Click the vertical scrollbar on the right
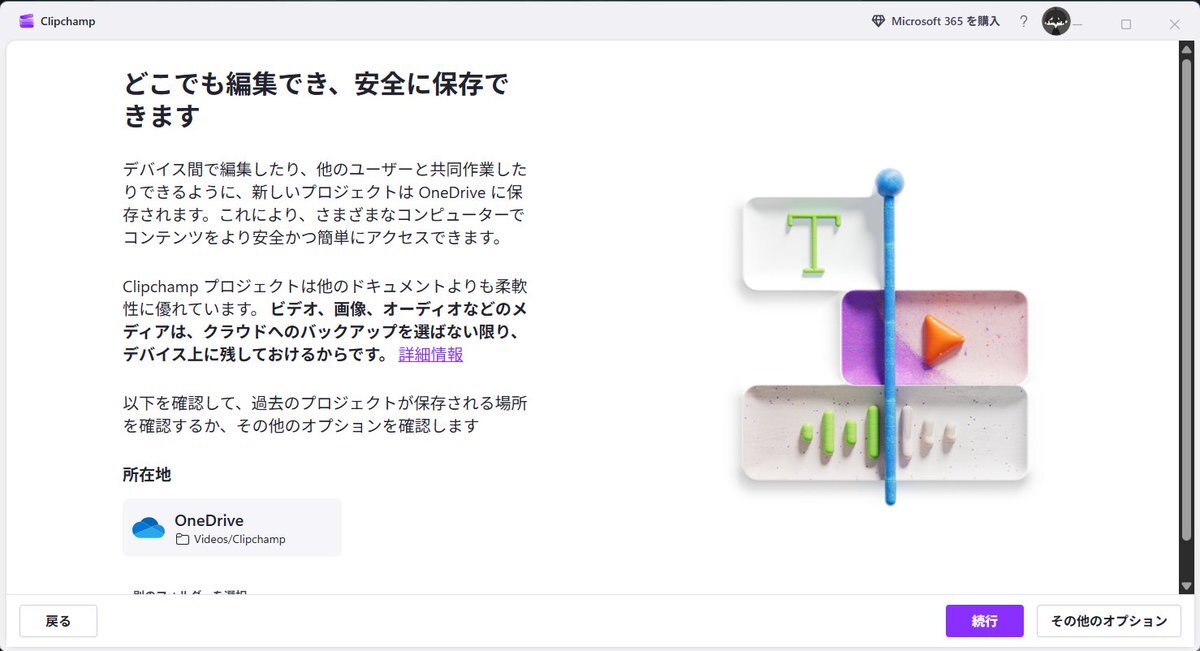1200x651 pixels. click(x=1186, y=318)
